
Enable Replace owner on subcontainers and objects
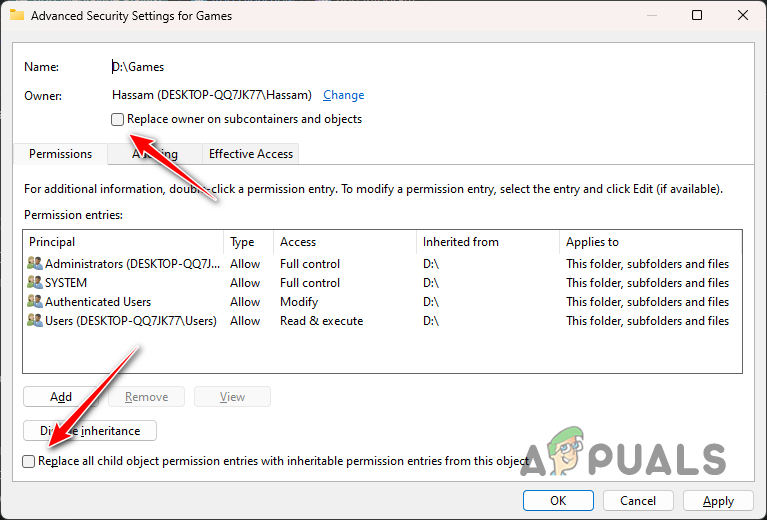117,119
